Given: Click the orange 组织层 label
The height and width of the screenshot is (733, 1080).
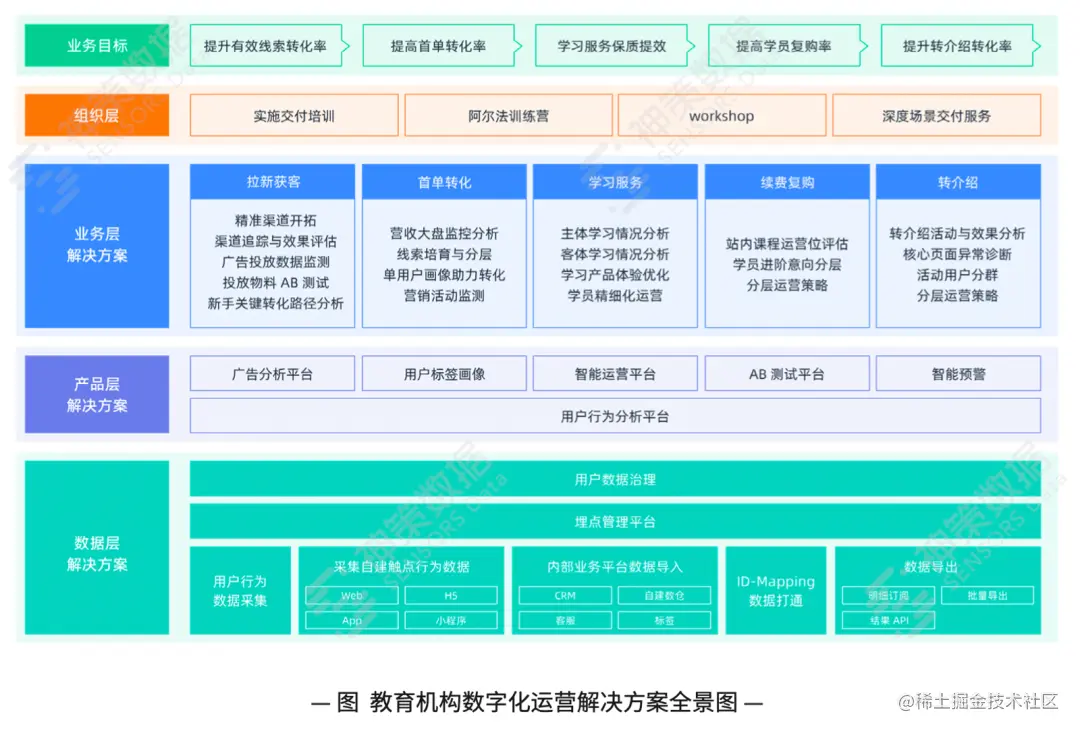Looking at the screenshot, I should [x=96, y=115].
